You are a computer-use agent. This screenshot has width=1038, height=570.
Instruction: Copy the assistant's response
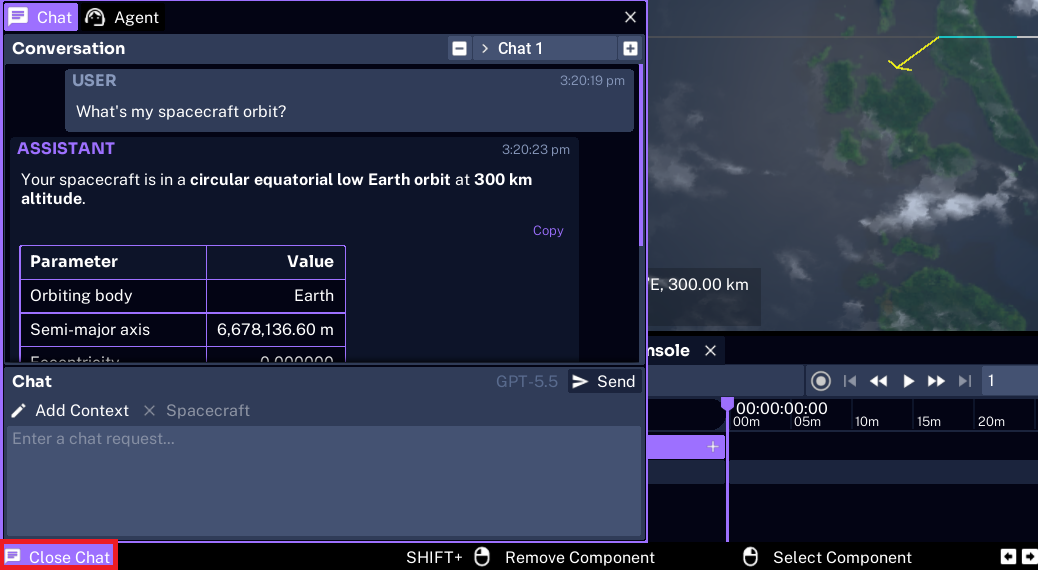pos(548,230)
